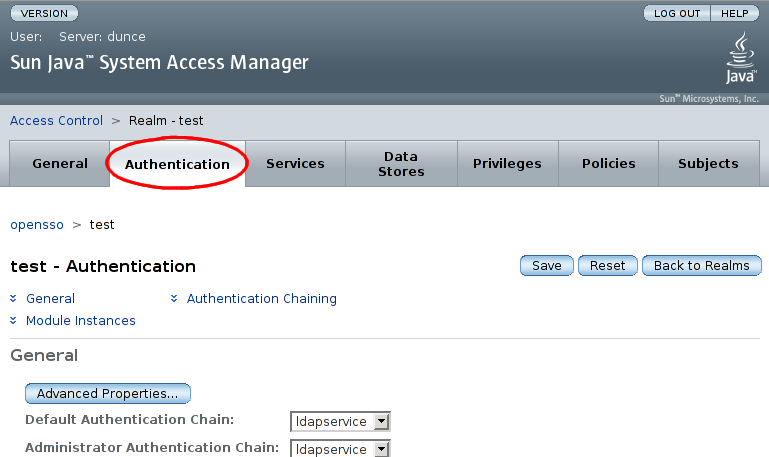Open the Policies tab
The image size is (769, 457).
(609, 163)
